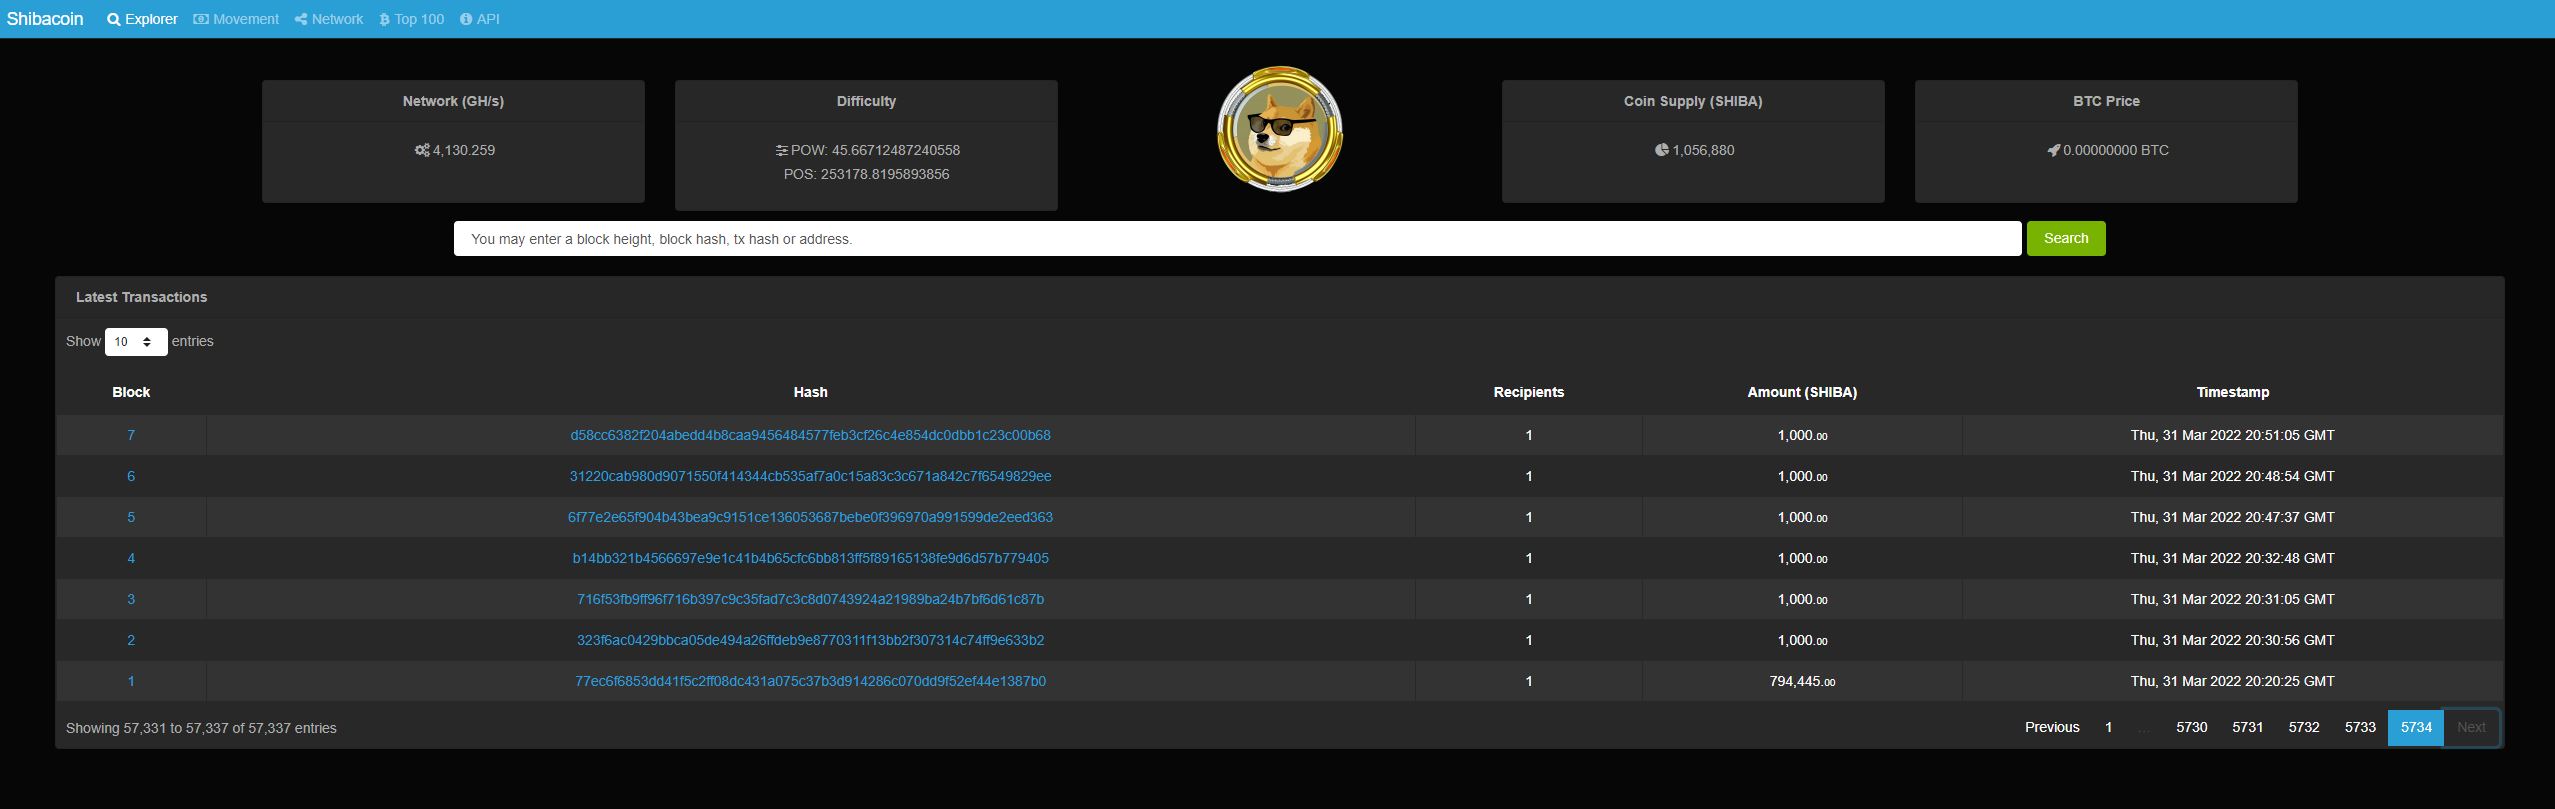Open the Network nav item

tap(329, 19)
